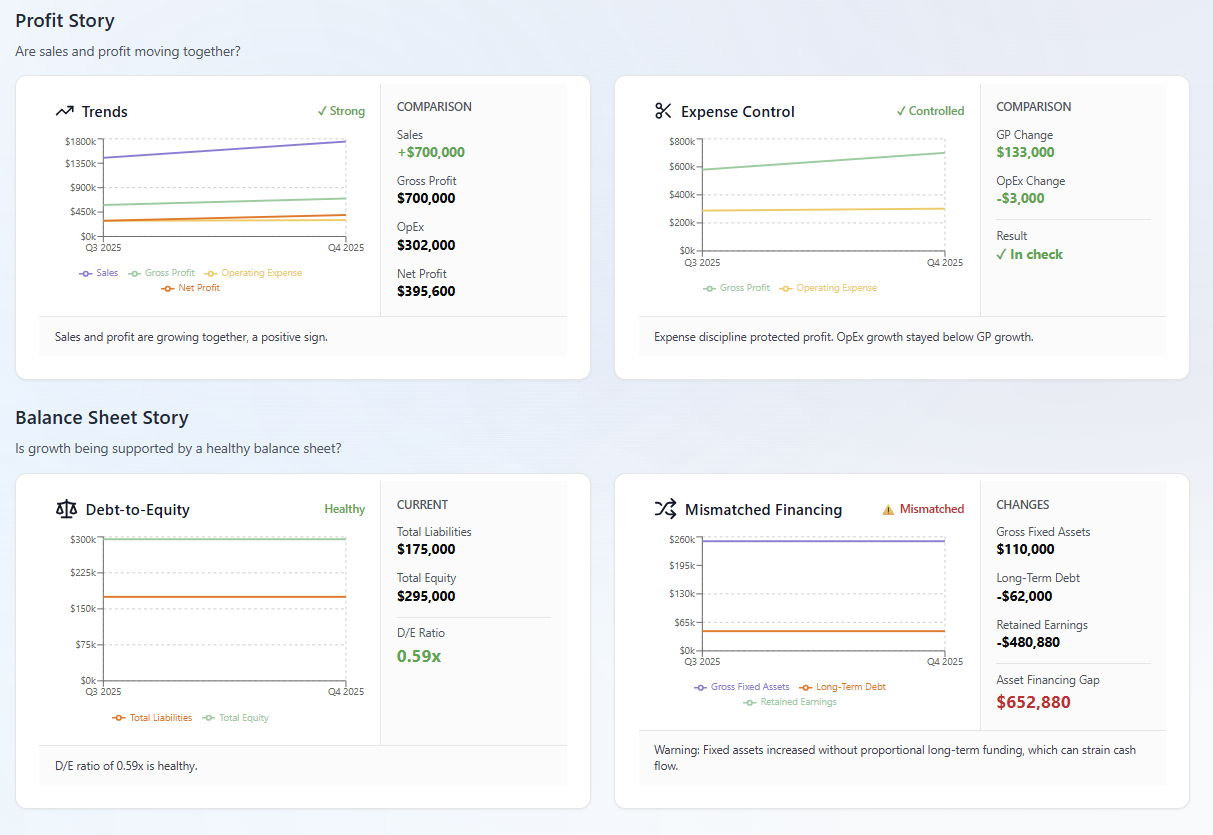The width and height of the screenshot is (1213, 835).
Task: Toggle the Gross Fixed Assets legend series
Action: point(742,687)
